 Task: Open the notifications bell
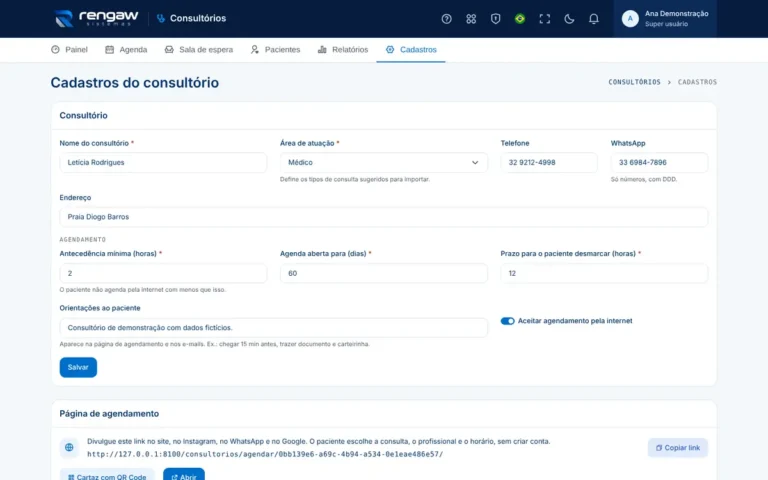point(593,19)
